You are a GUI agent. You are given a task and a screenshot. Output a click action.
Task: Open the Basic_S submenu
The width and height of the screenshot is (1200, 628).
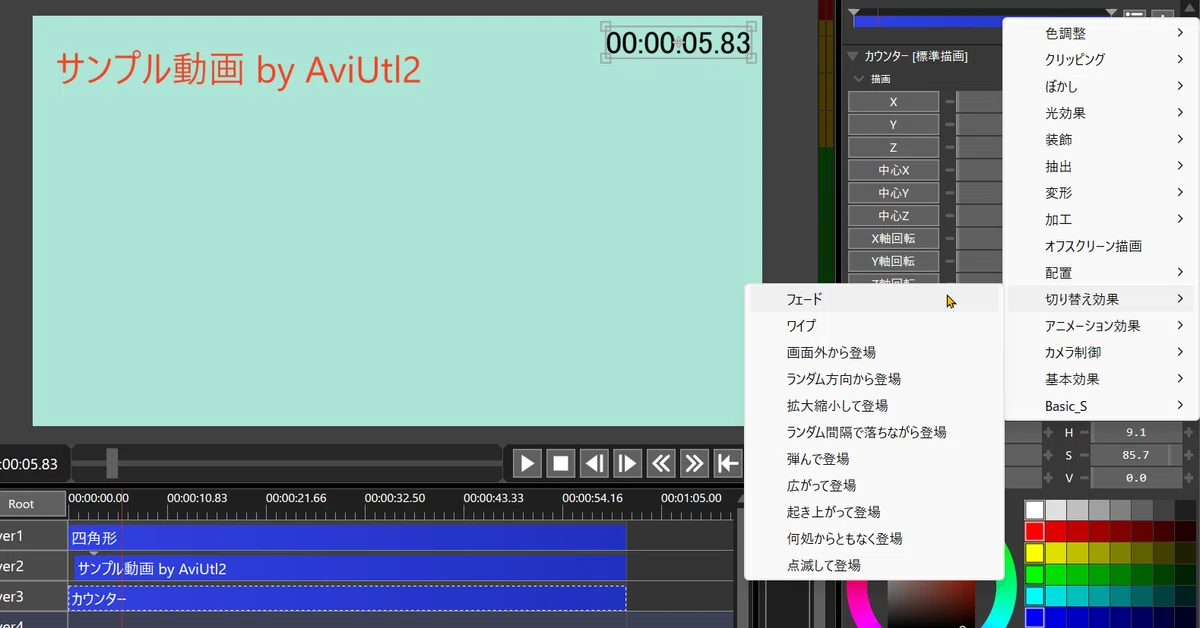1103,406
